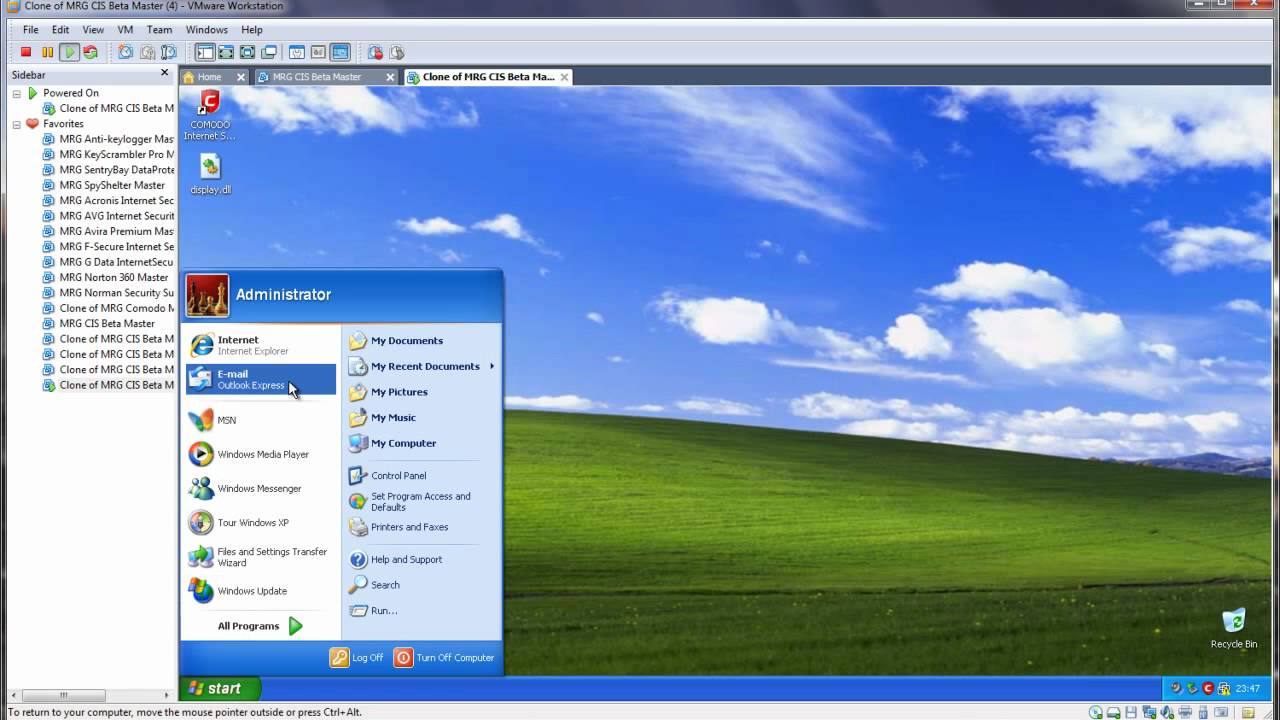The width and height of the screenshot is (1280, 720).
Task: Collapse the Powered On tree group
Action: [x=16, y=93]
